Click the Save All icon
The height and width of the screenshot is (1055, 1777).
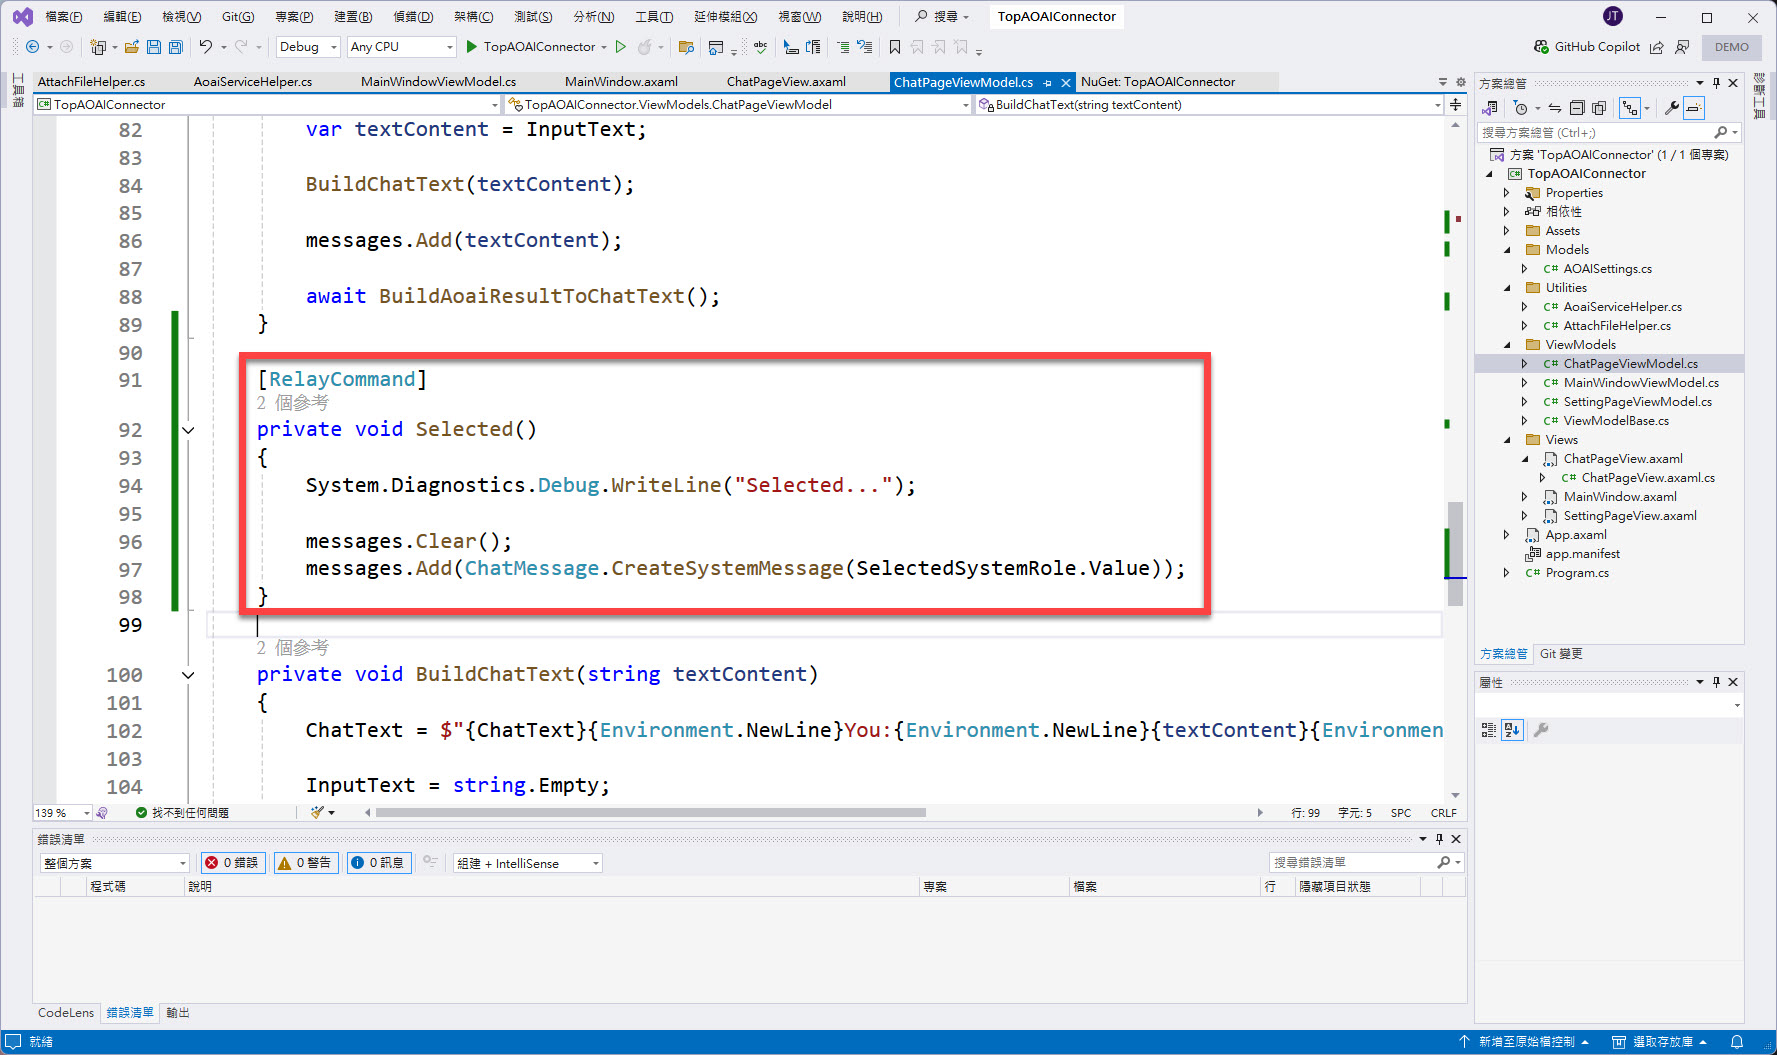[175, 47]
